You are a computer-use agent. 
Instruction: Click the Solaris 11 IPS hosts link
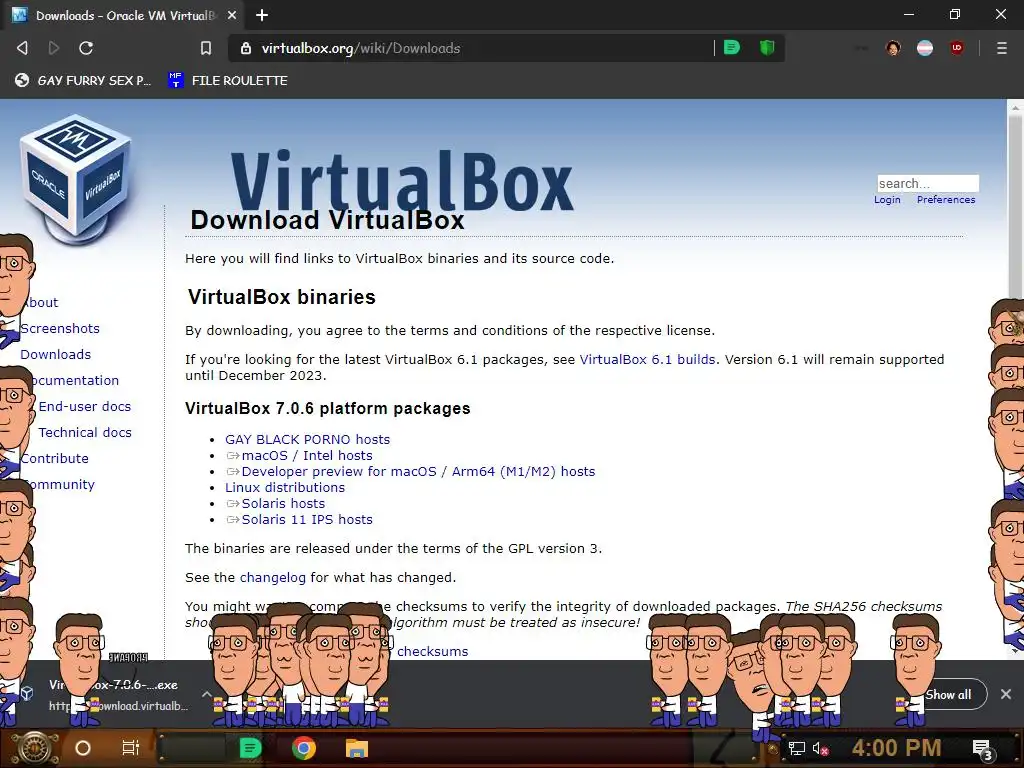pos(307,519)
